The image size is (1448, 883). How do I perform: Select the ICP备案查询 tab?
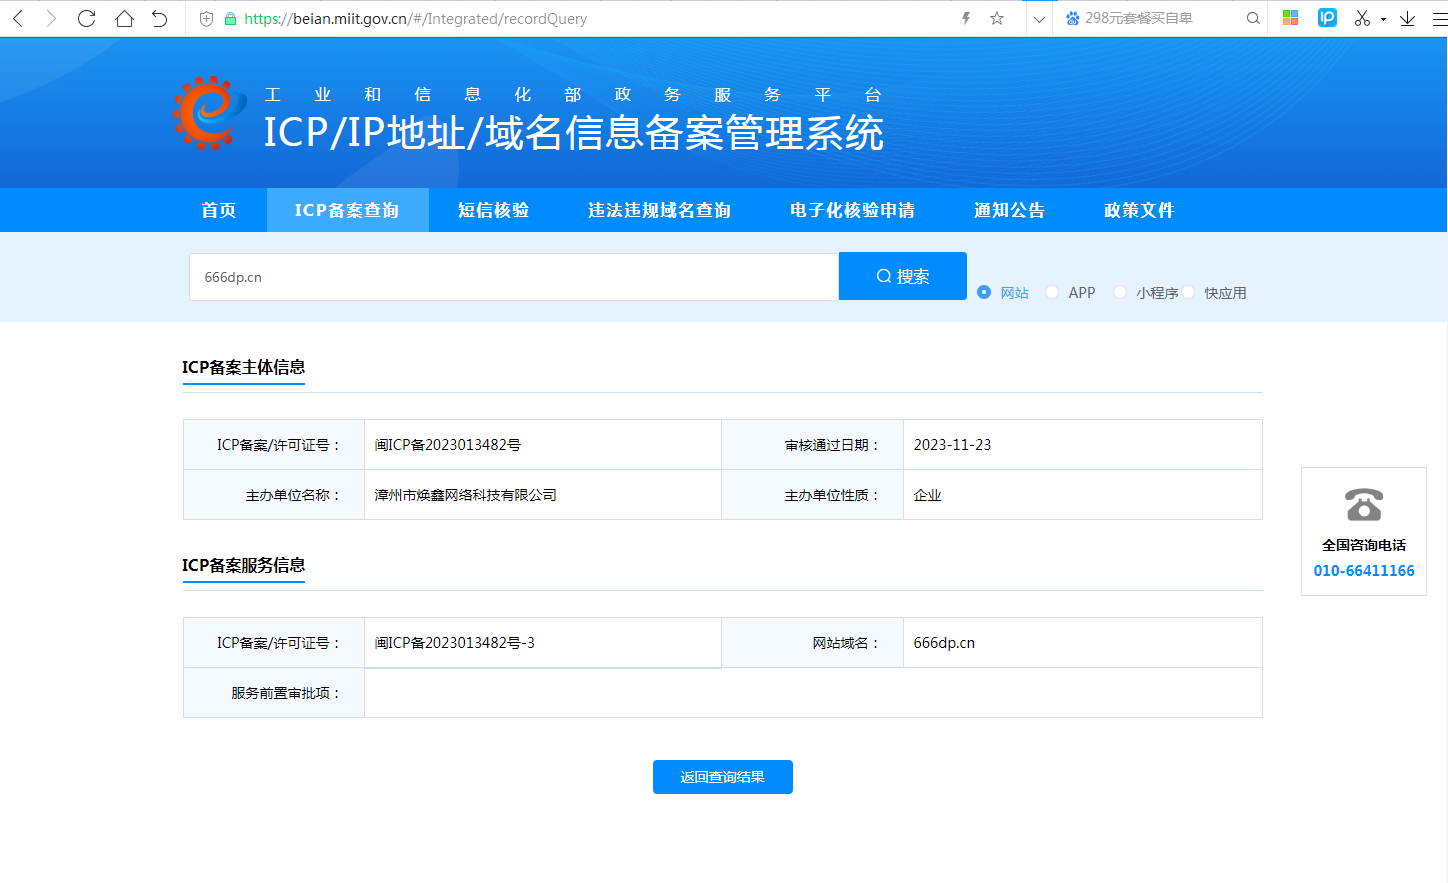tap(347, 210)
